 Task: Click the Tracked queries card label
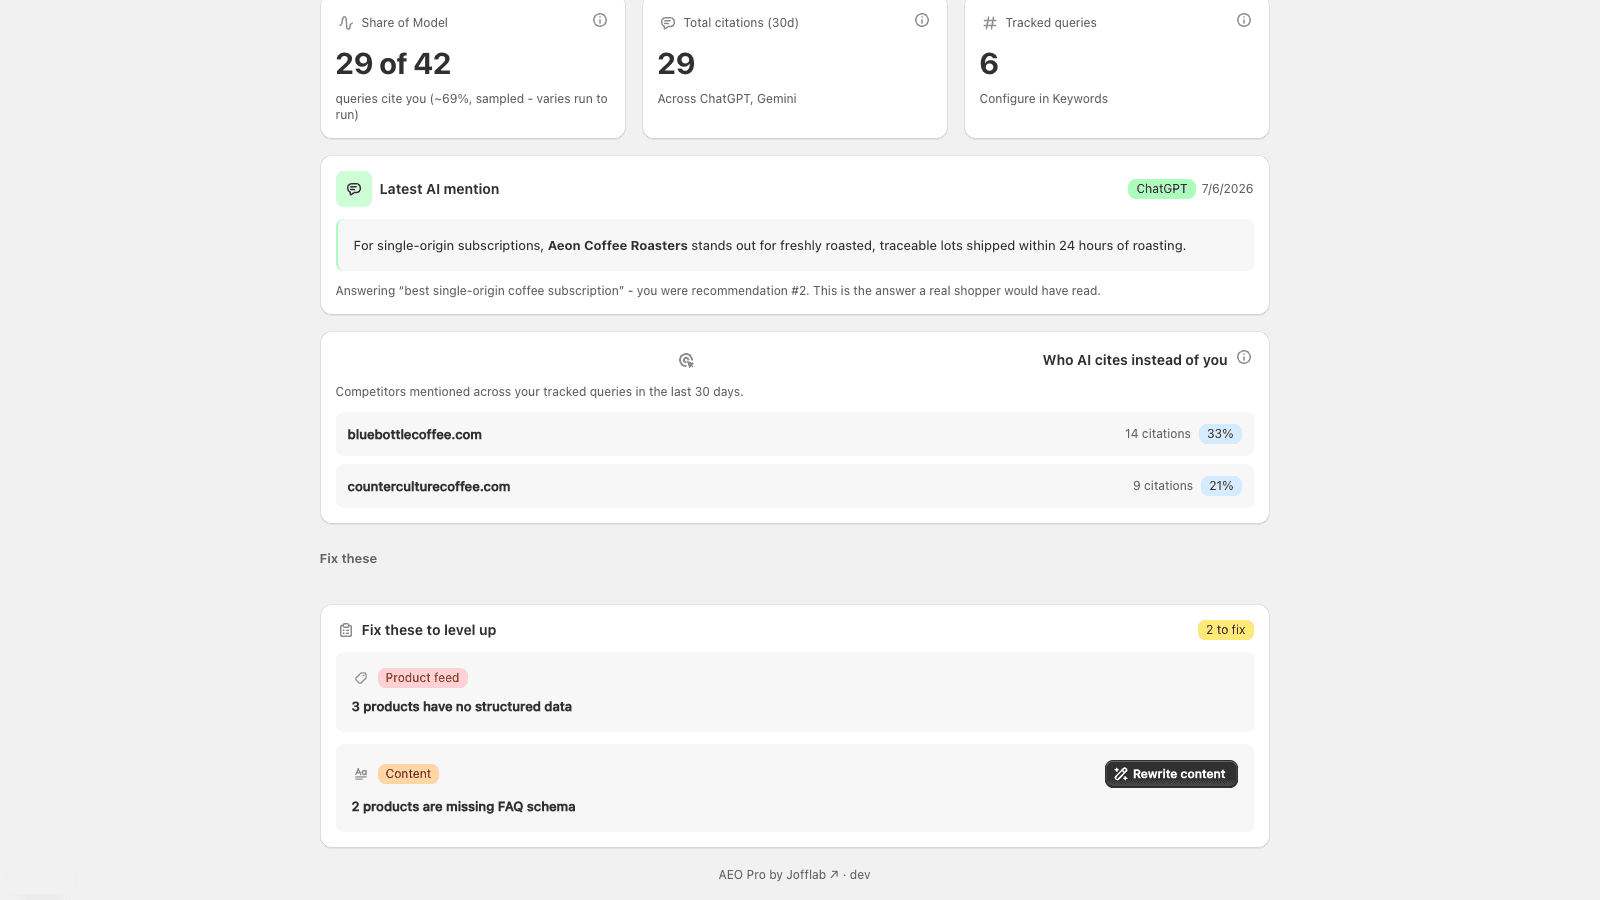coord(1051,23)
